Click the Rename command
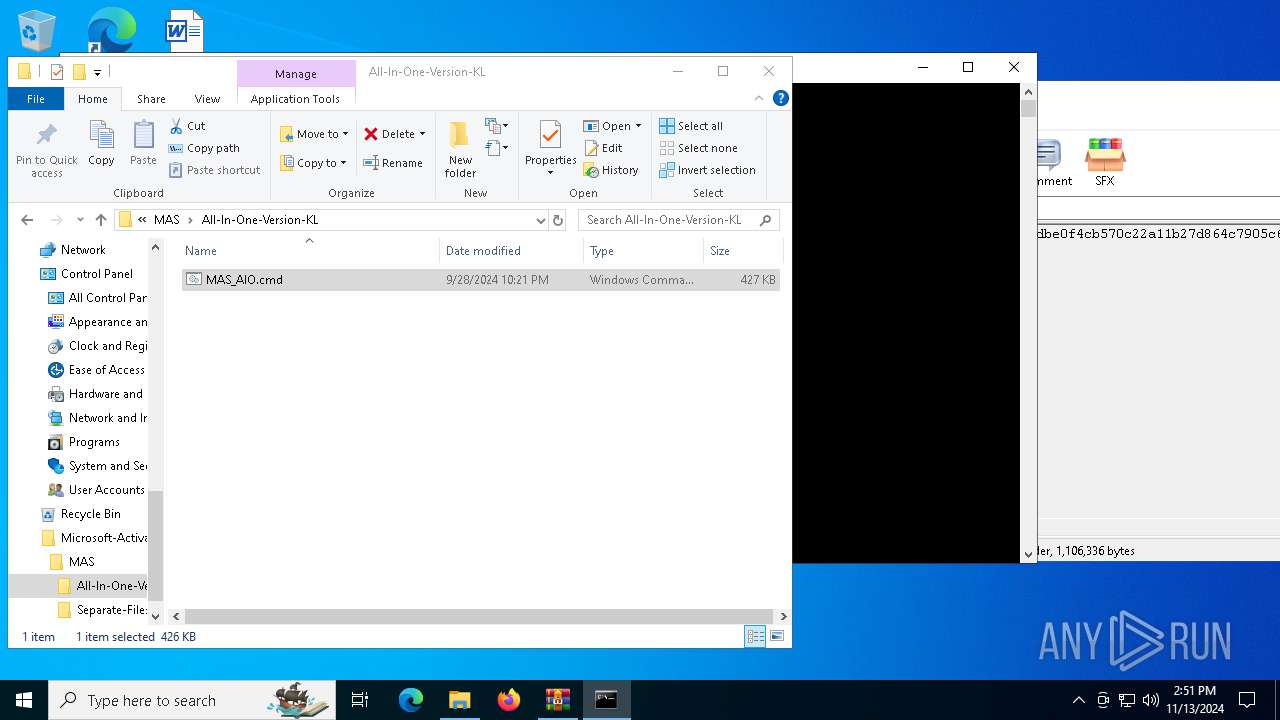 coord(393,163)
